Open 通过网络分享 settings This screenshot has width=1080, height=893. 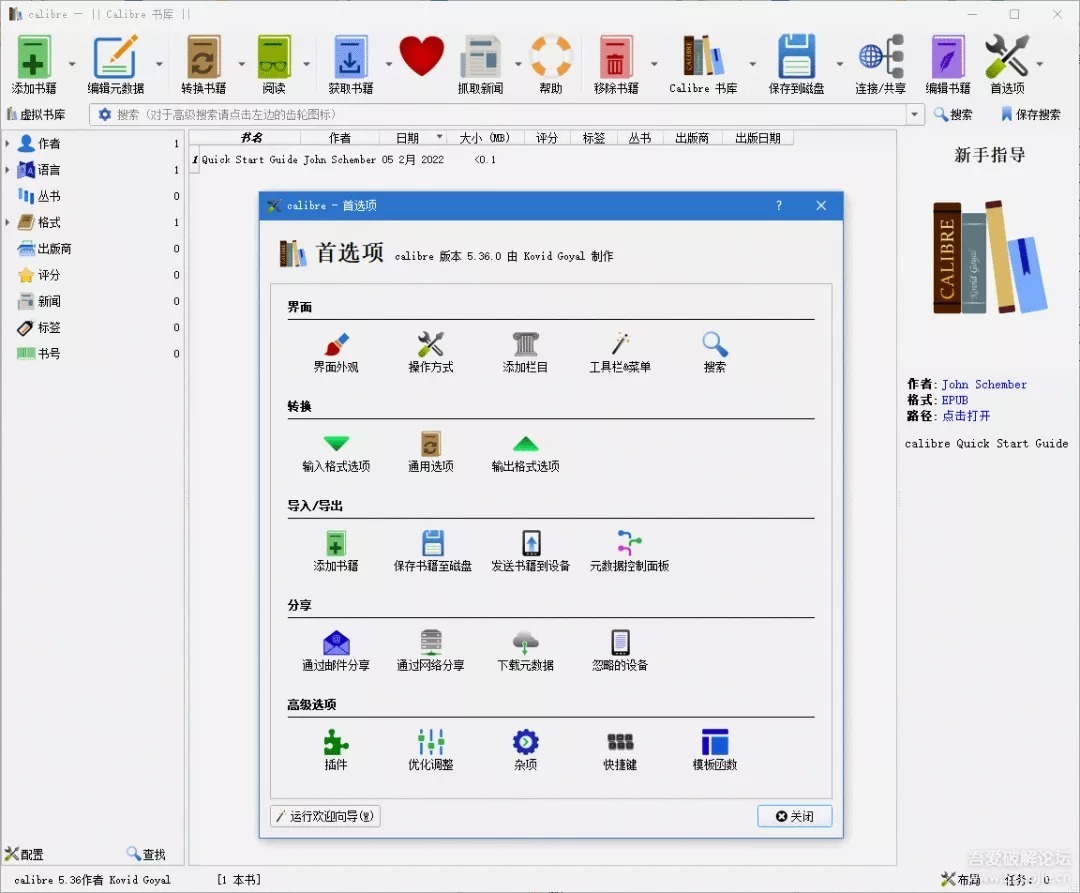[x=430, y=651]
